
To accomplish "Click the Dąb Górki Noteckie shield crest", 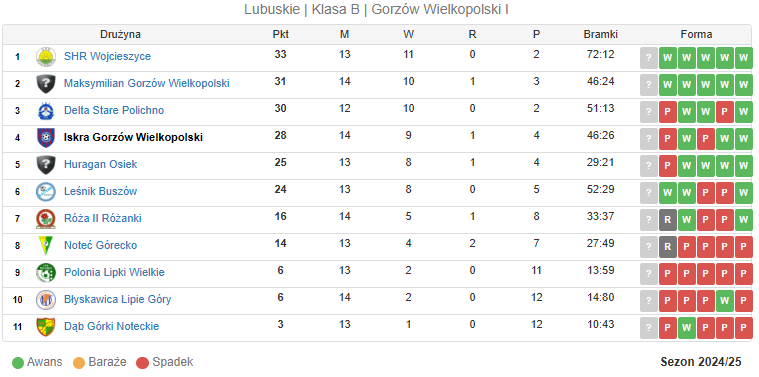I will pyautogui.click(x=46, y=327).
